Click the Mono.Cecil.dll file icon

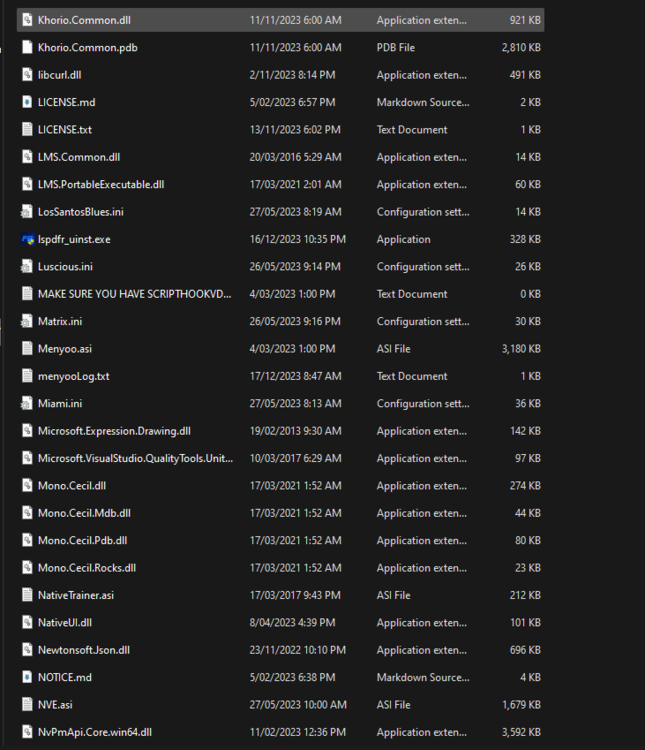[27, 485]
